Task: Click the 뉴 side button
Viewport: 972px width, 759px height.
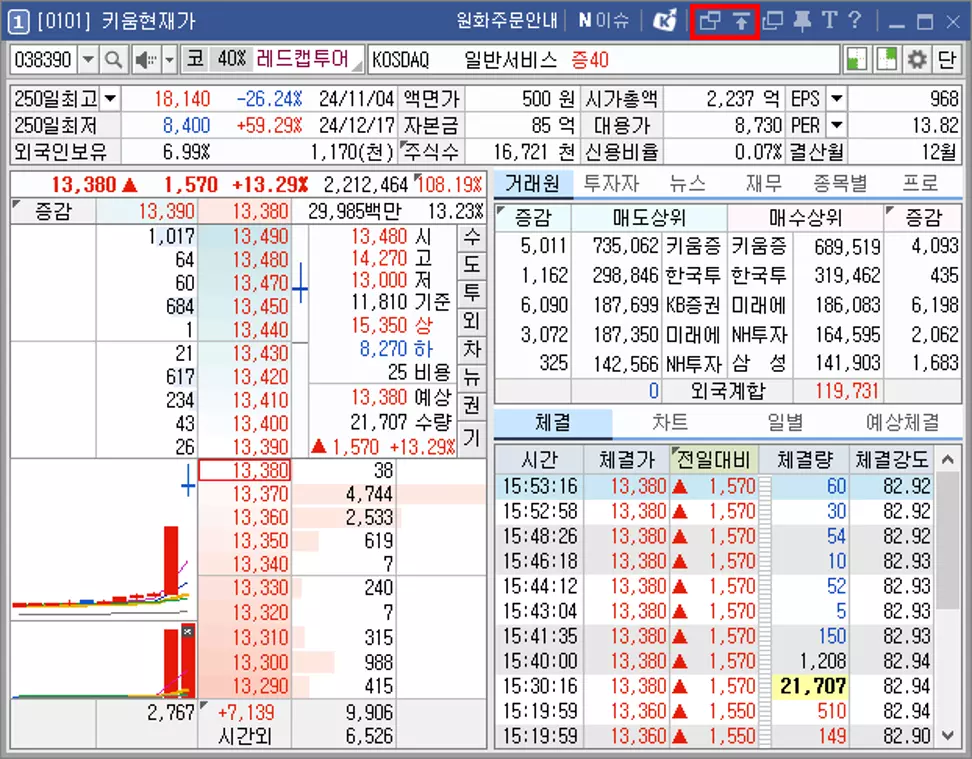Action: pos(472,377)
